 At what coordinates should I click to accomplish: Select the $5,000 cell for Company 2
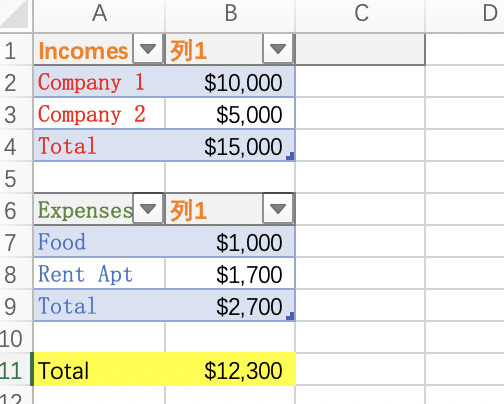tap(230, 114)
